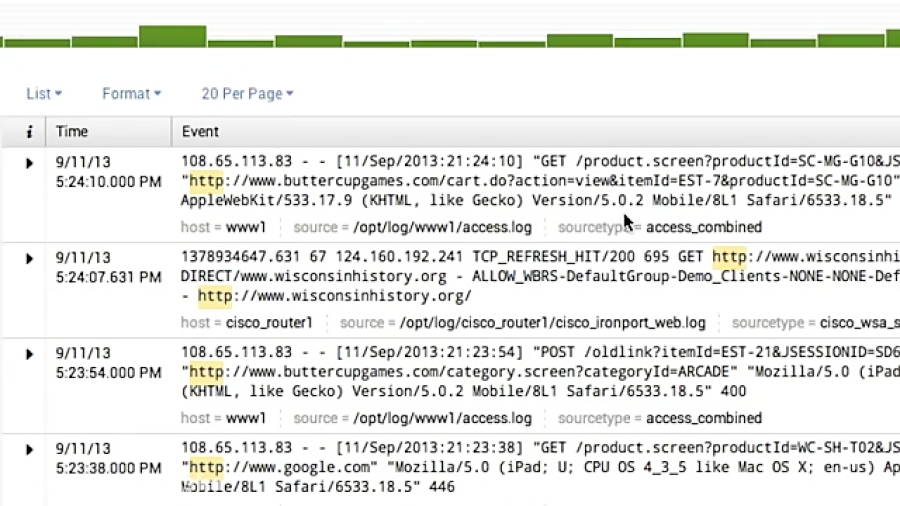The image size is (900, 506).
Task: Click http://www.google.com referrer text
Action: click(280, 467)
